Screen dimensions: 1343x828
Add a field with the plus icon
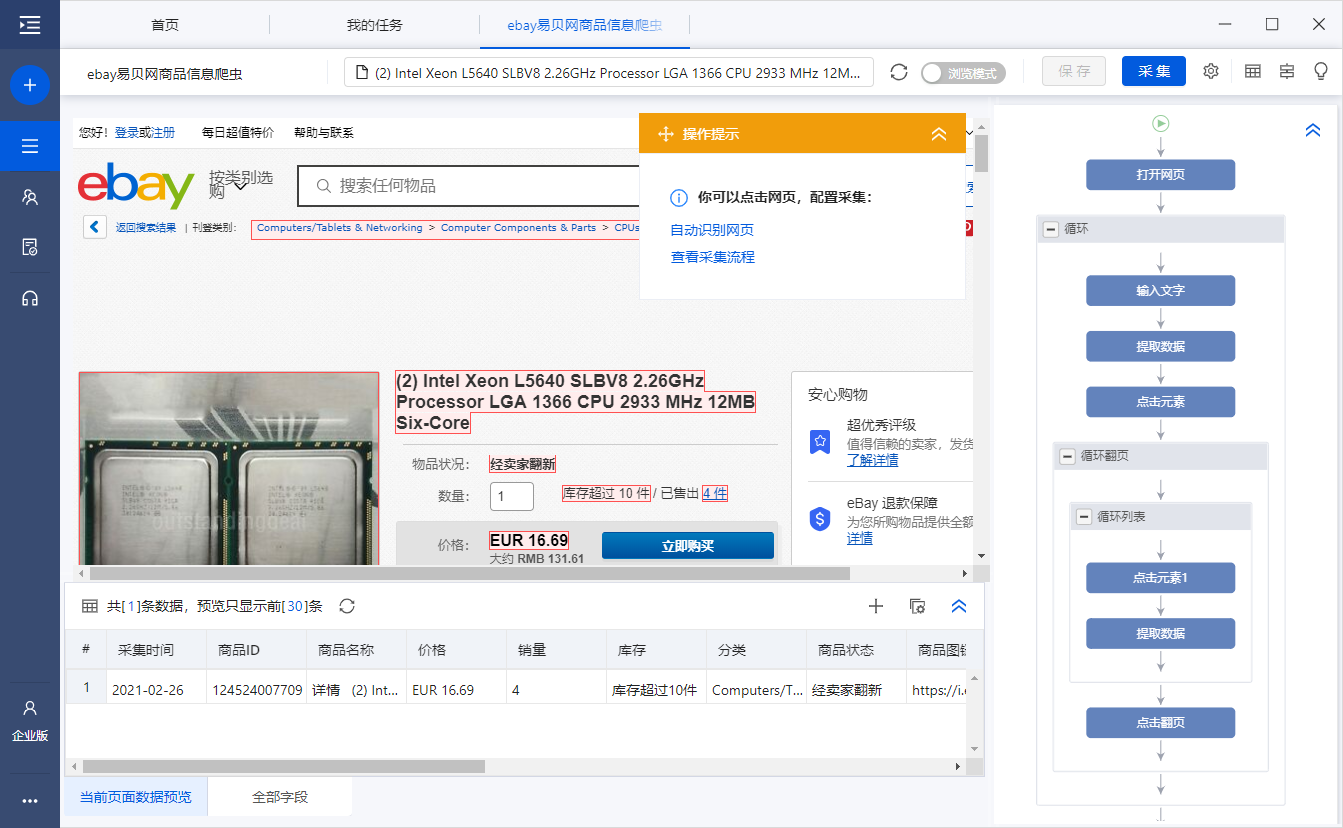pos(876,606)
